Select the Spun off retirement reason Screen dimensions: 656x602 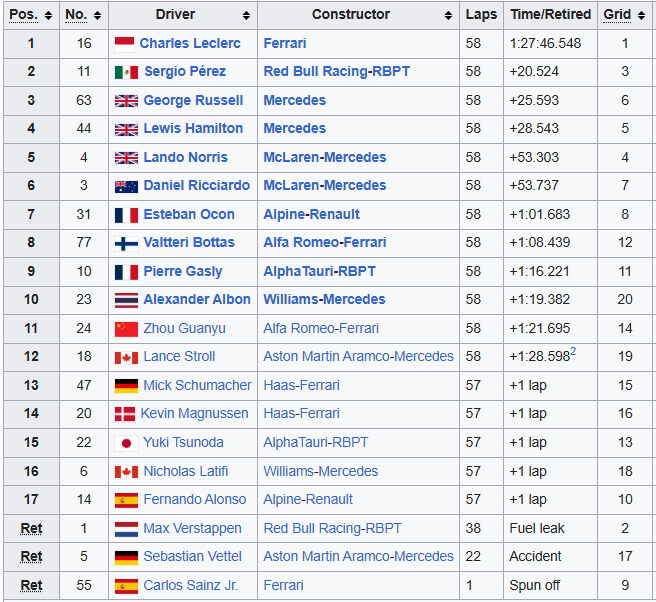534,585
